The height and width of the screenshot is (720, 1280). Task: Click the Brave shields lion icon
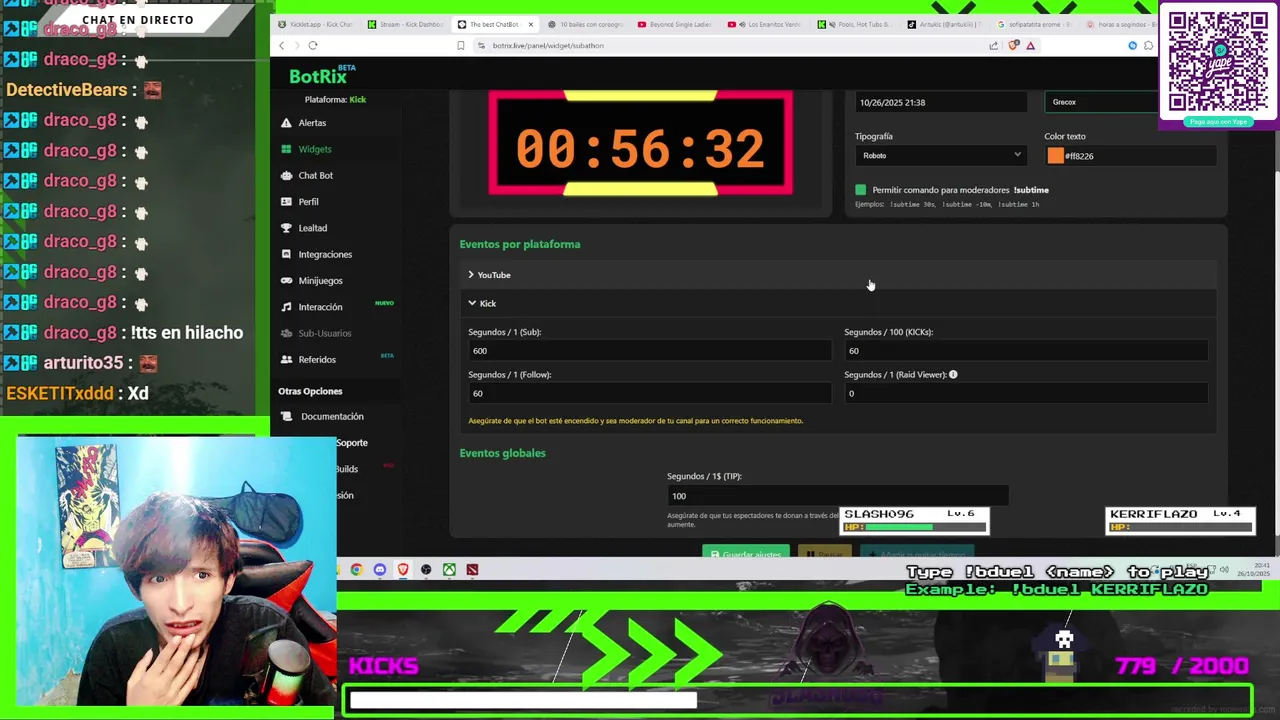pos(1014,45)
